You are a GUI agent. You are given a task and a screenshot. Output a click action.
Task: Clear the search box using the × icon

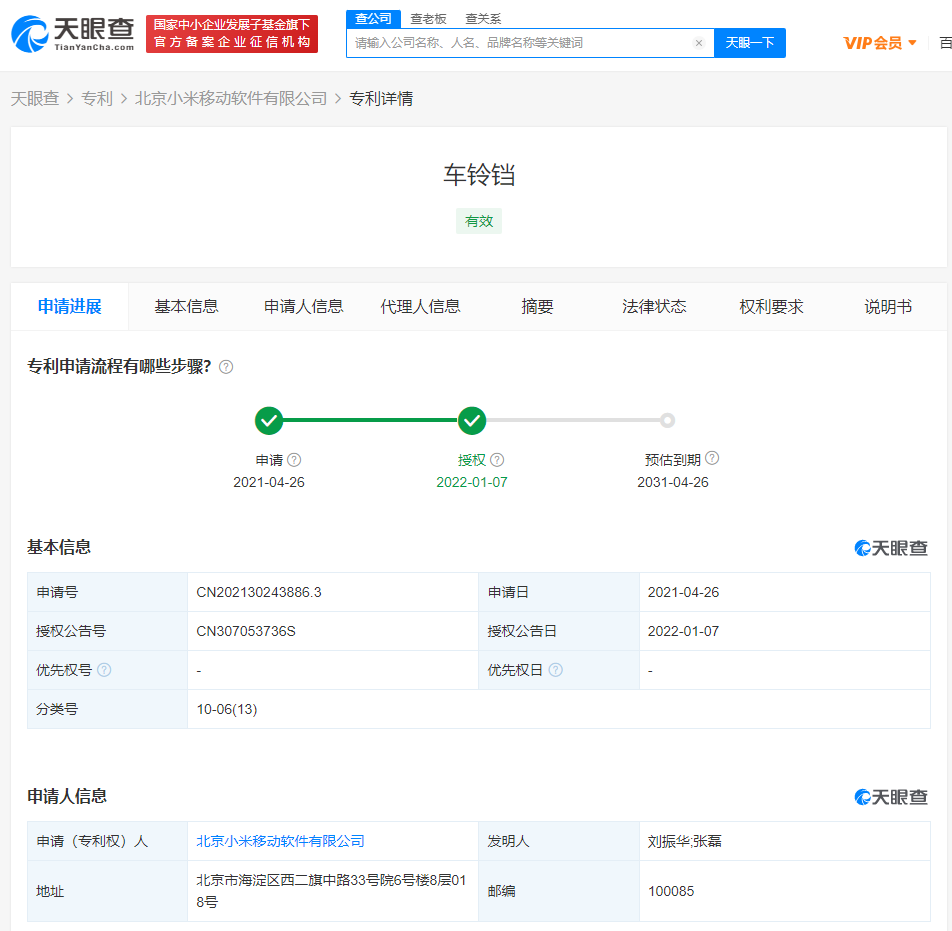(699, 43)
